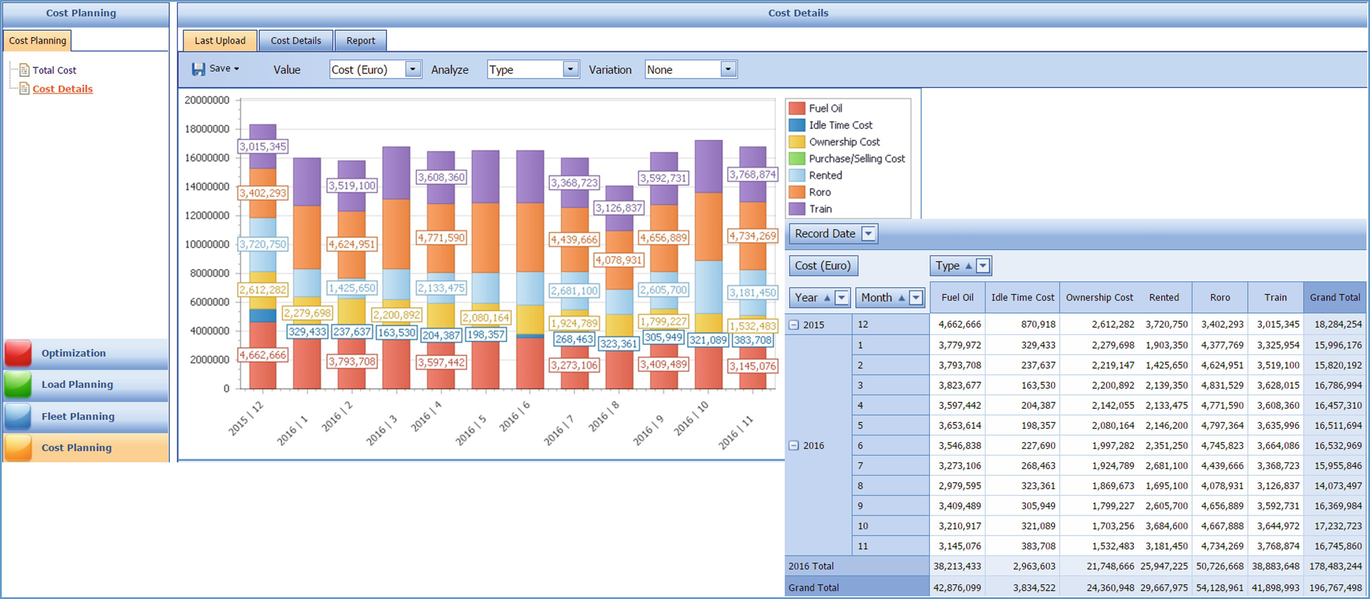Viewport: 1370px width, 599px height.
Task: Click the Cost (Euro) pivot field button
Action: [824, 266]
